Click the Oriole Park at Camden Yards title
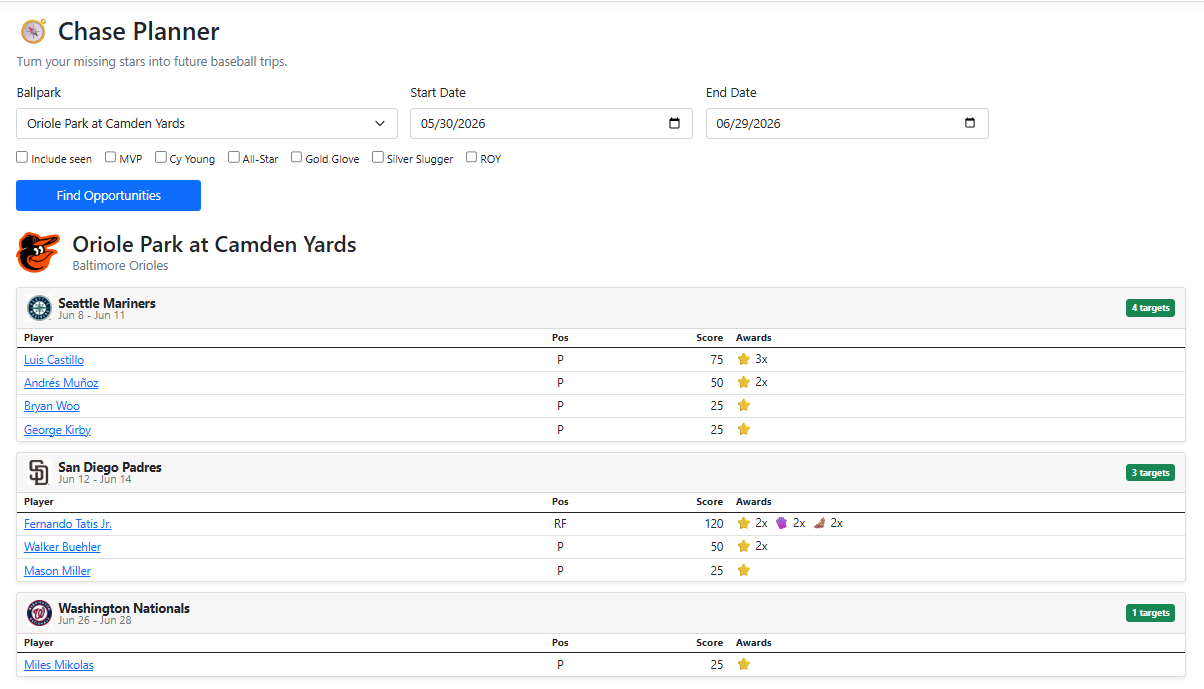This screenshot has width=1204, height=689. [214, 244]
